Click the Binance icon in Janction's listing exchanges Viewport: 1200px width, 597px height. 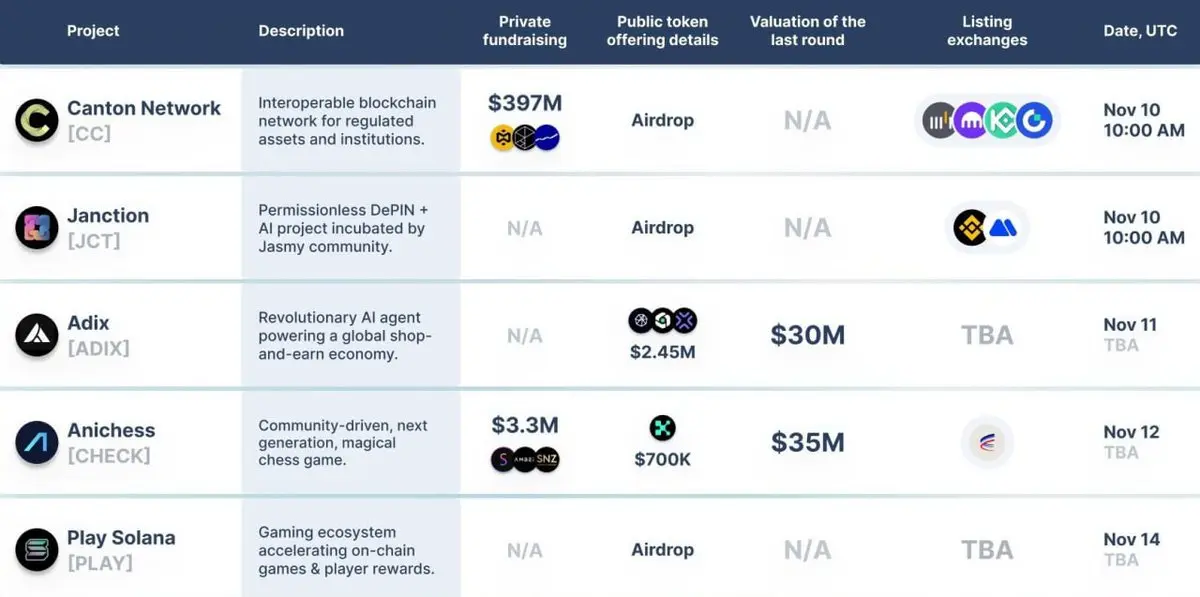tap(971, 228)
